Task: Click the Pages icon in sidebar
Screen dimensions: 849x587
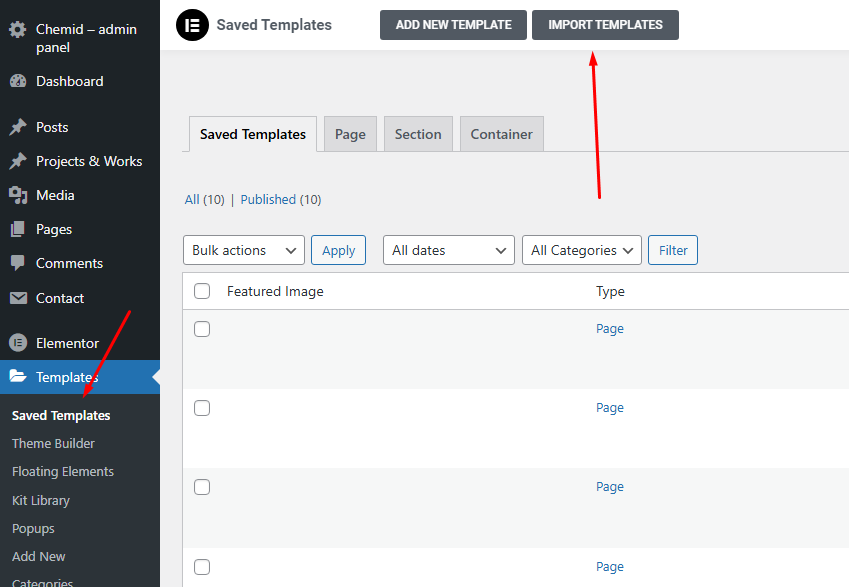Action: (x=18, y=229)
